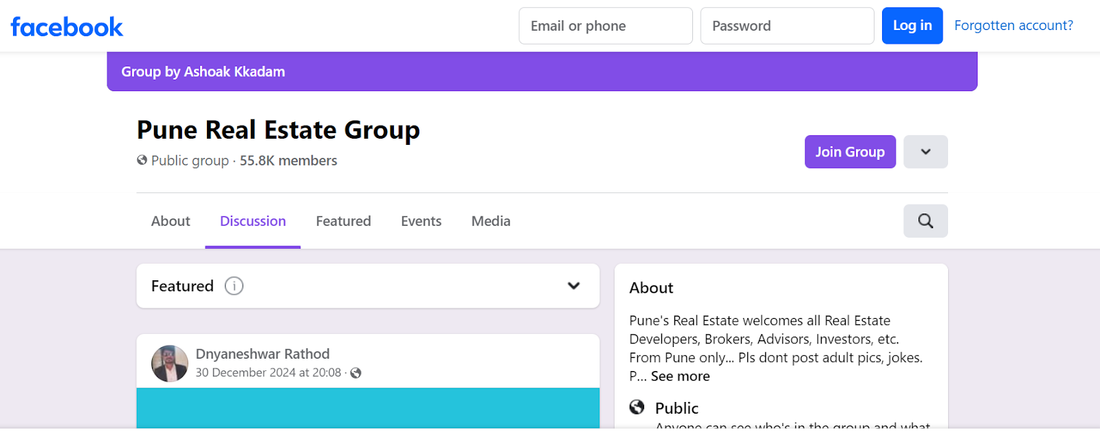Click the Featured info icon
The height and width of the screenshot is (432, 1100).
234,286
